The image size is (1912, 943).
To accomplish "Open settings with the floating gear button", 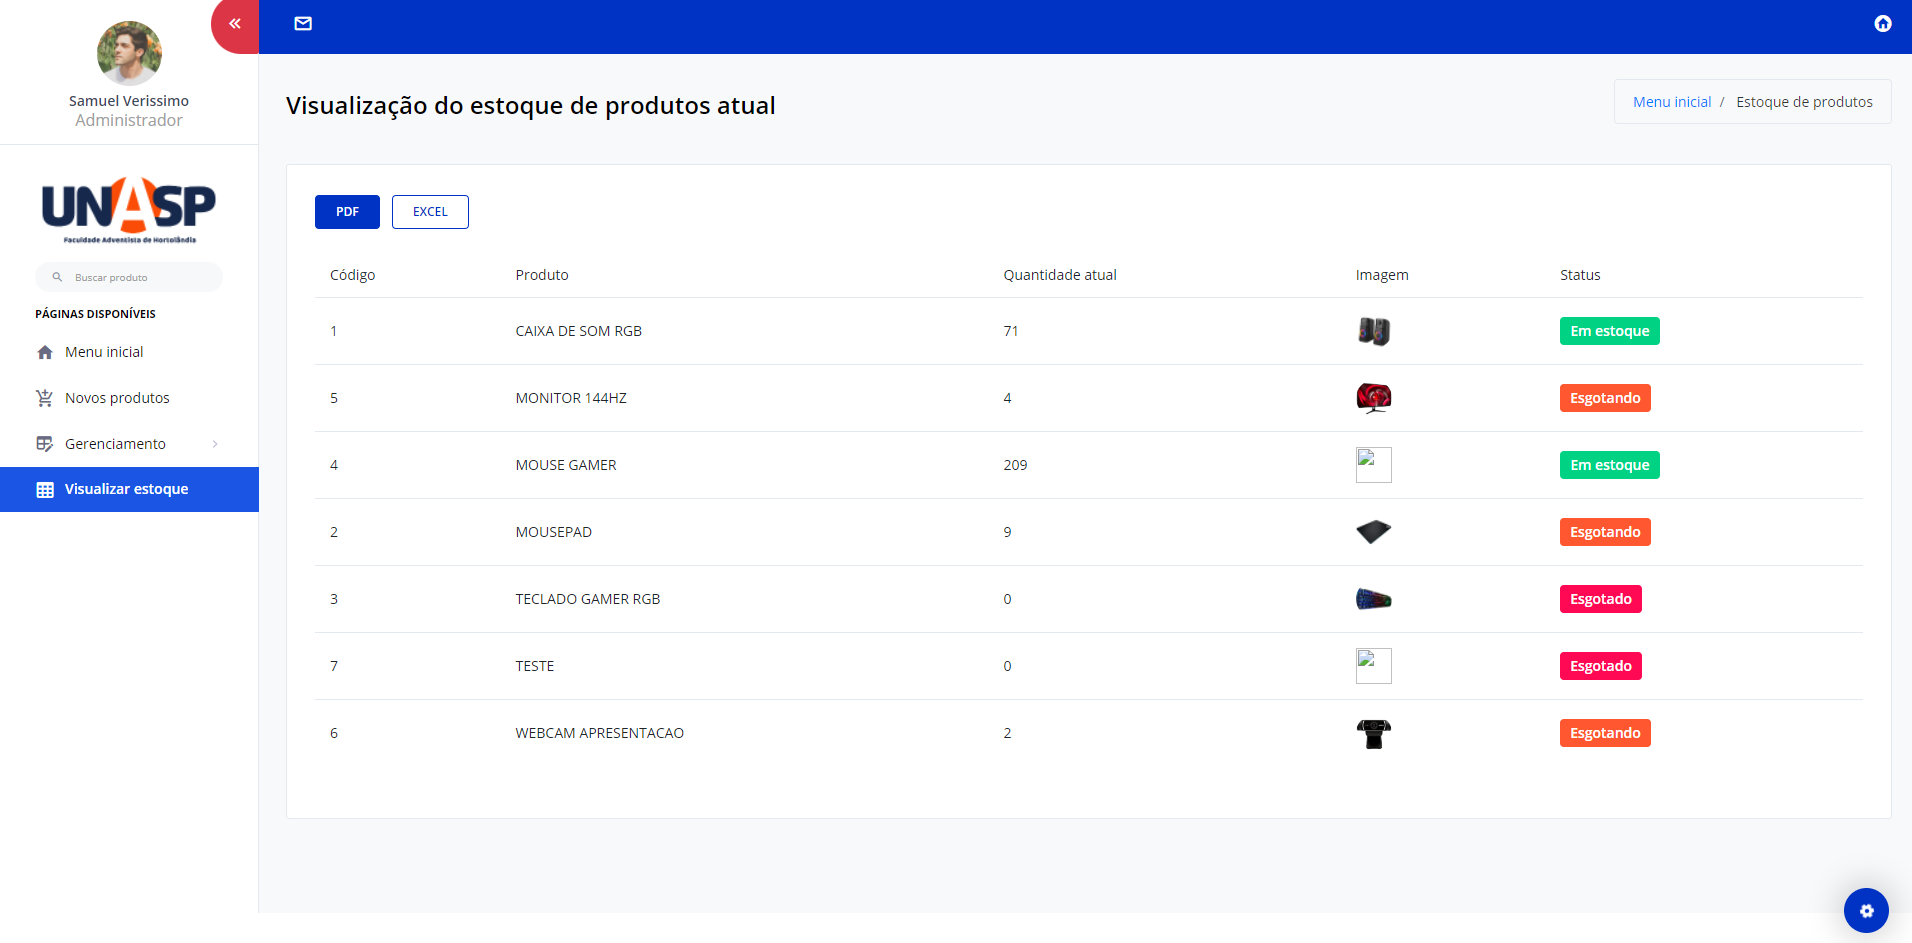I will pos(1868,911).
